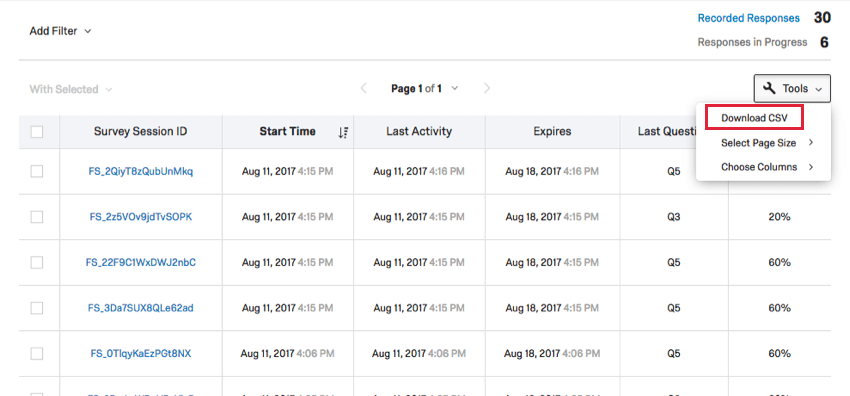Toggle the select-all header checkbox

[37, 132]
